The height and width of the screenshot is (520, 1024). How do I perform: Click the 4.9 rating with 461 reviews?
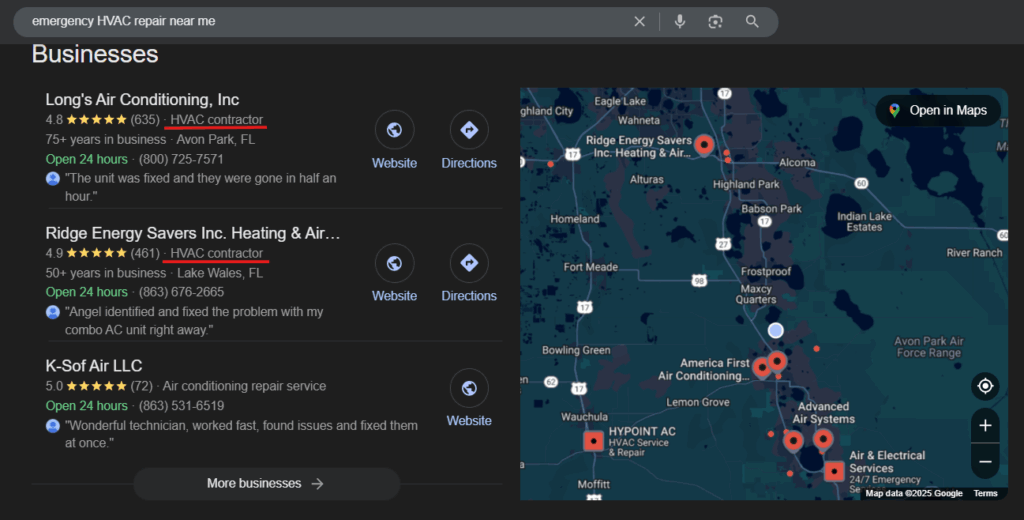(103, 253)
